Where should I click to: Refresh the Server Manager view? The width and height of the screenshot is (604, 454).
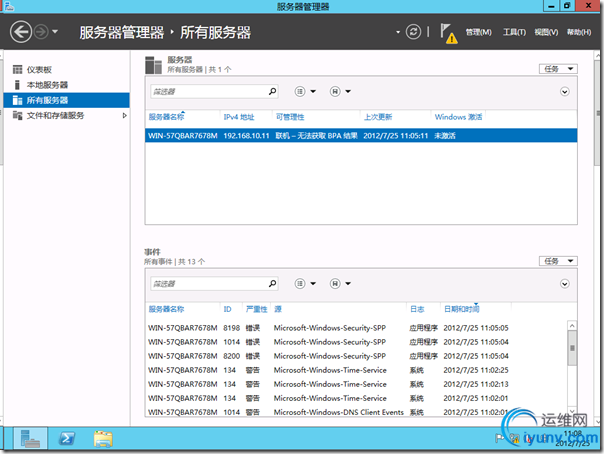pyautogui.click(x=413, y=32)
